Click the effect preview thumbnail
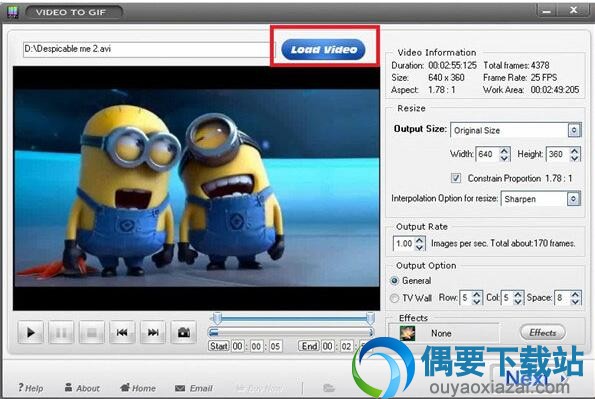 pyautogui.click(x=407, y=333)
